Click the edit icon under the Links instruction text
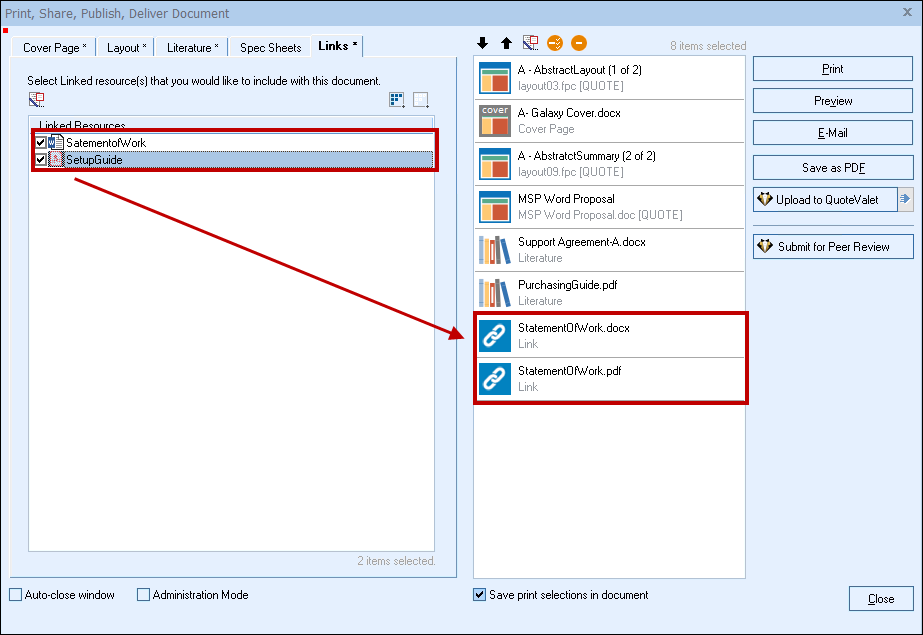Image resolution: width=923 pixels, height=635 pixels. coord(36,99)
